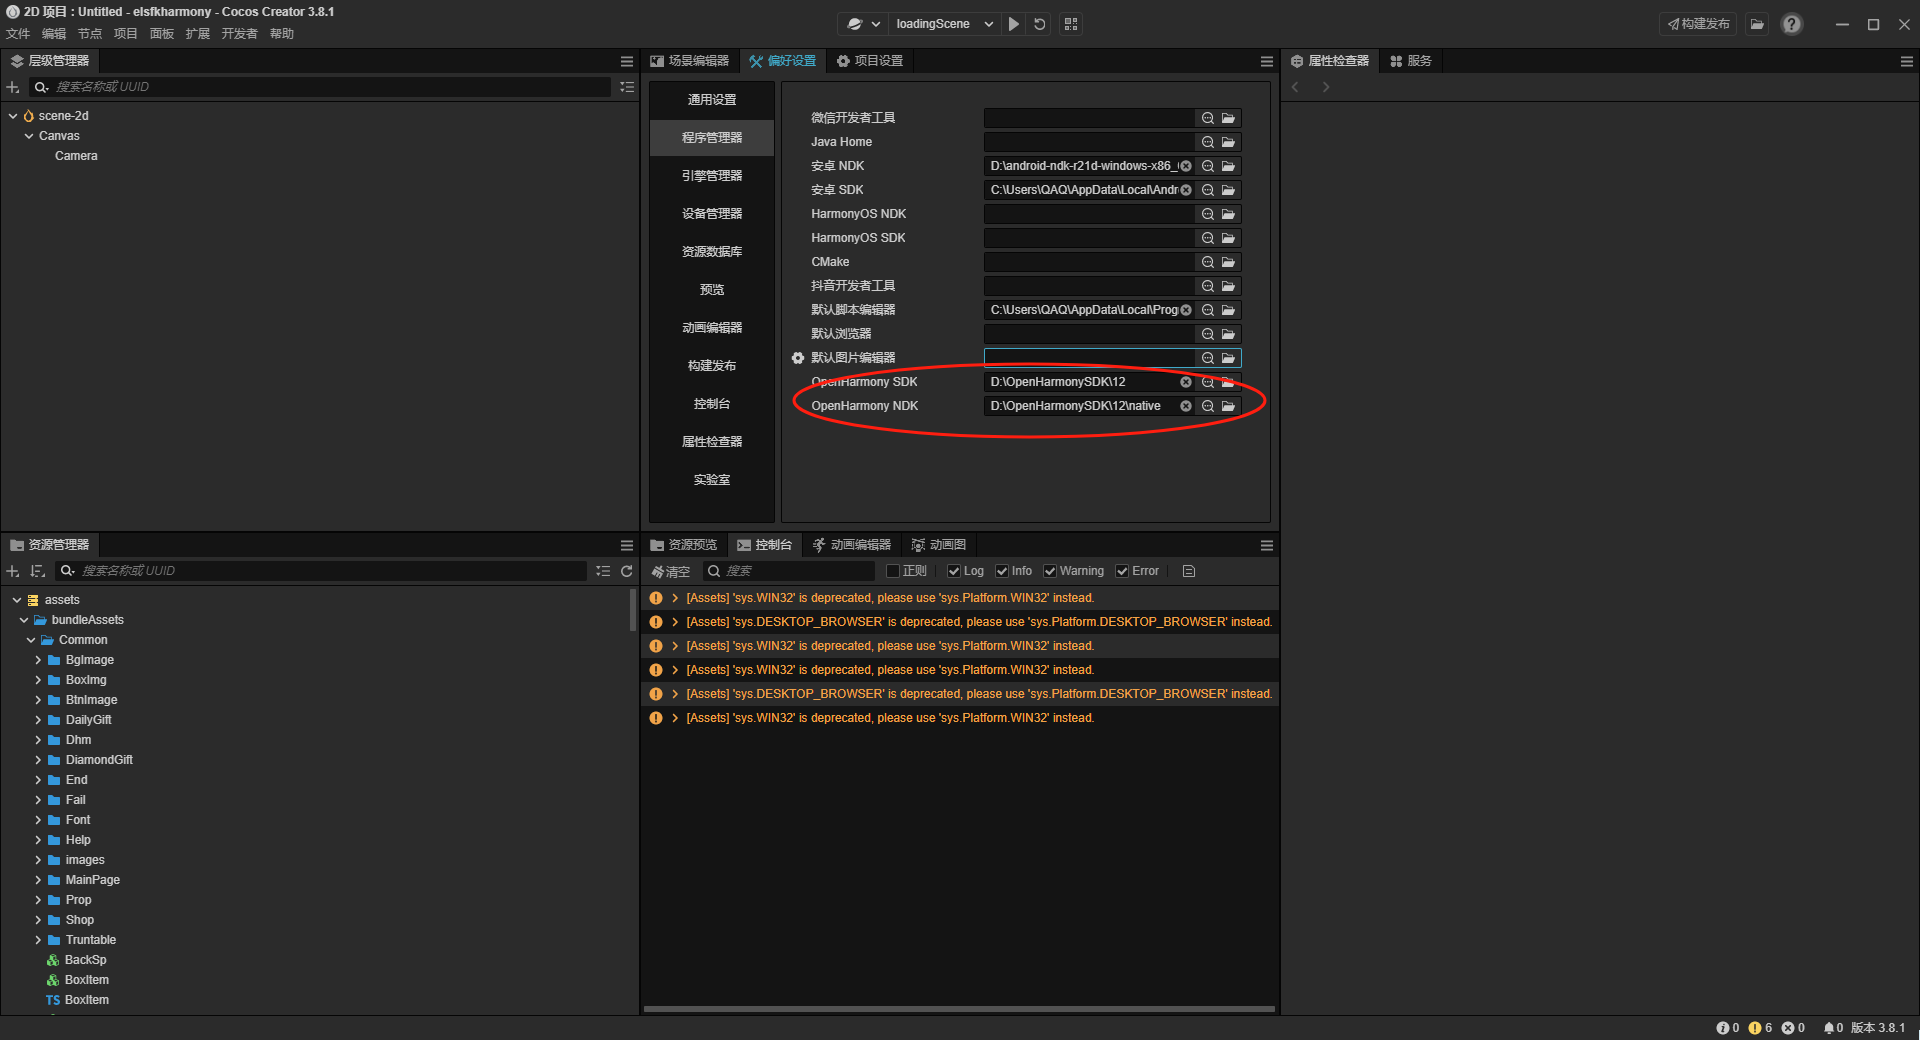Open gear icon beside 默认图片编辑器
The image size is (1920, 1040).
(798, 358)
